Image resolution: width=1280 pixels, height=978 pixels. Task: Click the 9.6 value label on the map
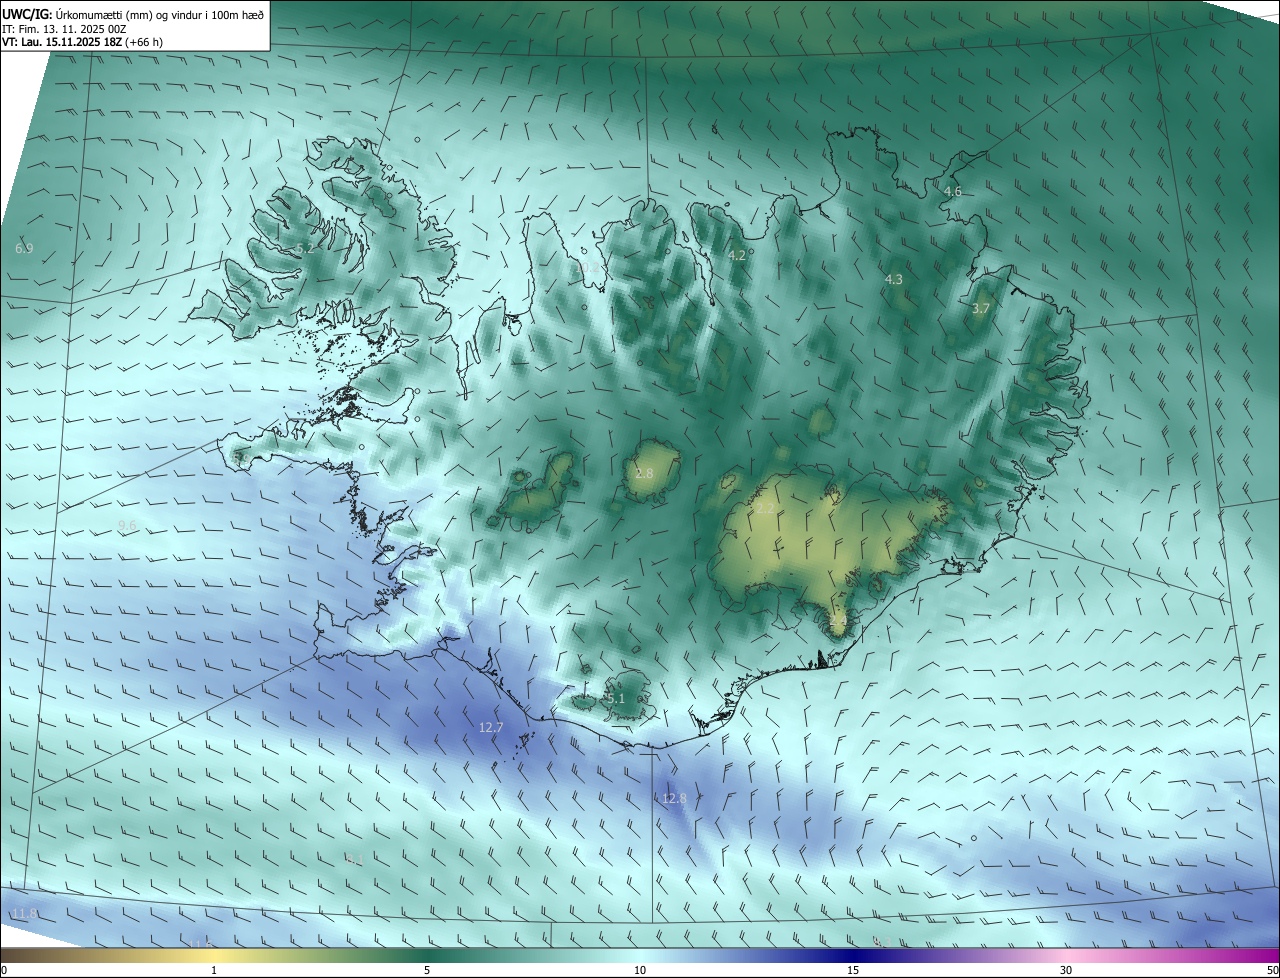pos(127,525)
